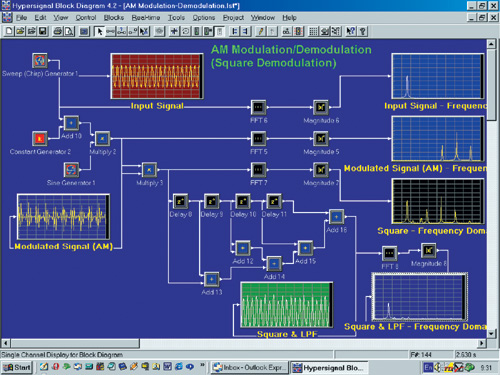Screen dimensions: 500x375
Task: Select the Delay 10 block
Action: point(243,201)
